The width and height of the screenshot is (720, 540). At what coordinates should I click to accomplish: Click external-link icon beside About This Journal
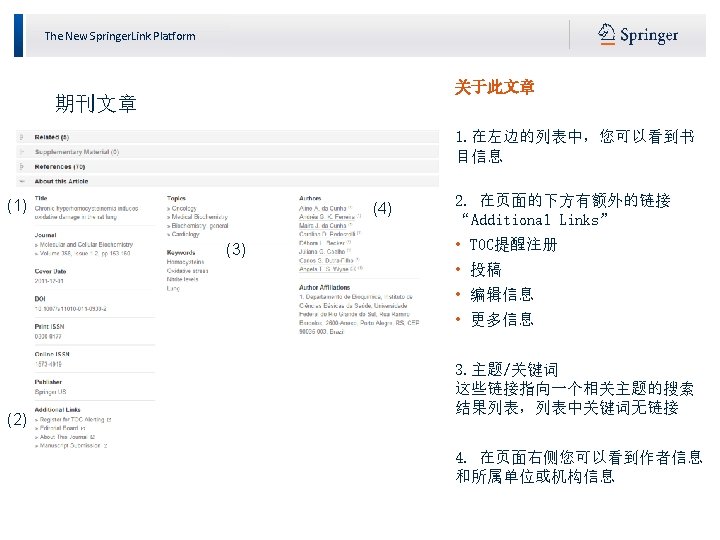[x=93, y=437]
